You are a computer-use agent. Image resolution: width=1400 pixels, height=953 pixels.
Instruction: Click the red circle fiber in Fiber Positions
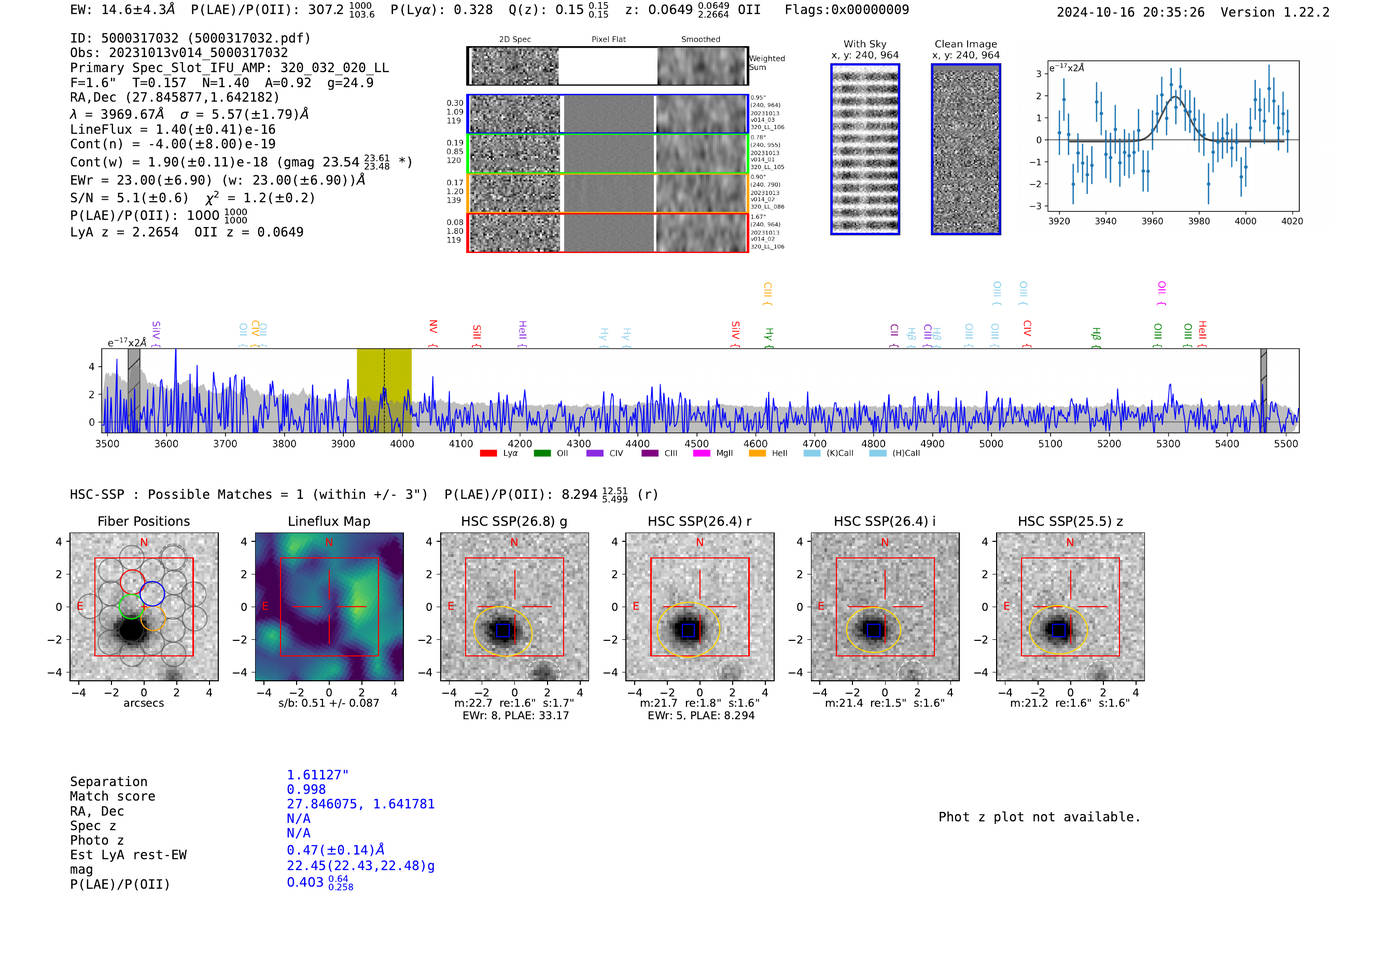click(x=132, y=581)
